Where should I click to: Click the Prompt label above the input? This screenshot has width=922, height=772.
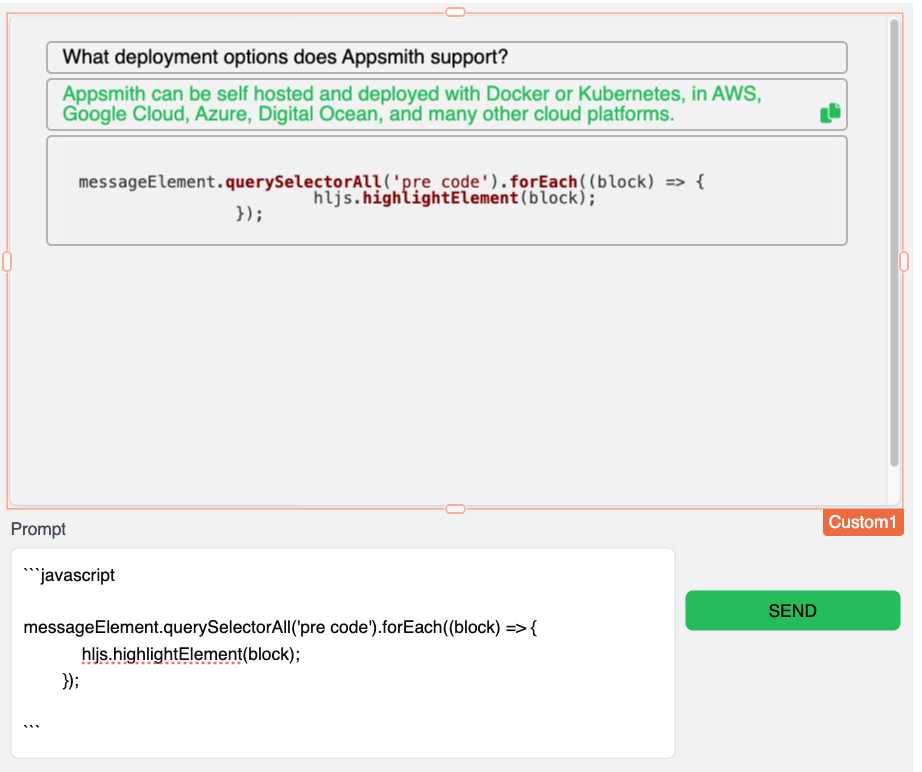(x=38, y=529)
